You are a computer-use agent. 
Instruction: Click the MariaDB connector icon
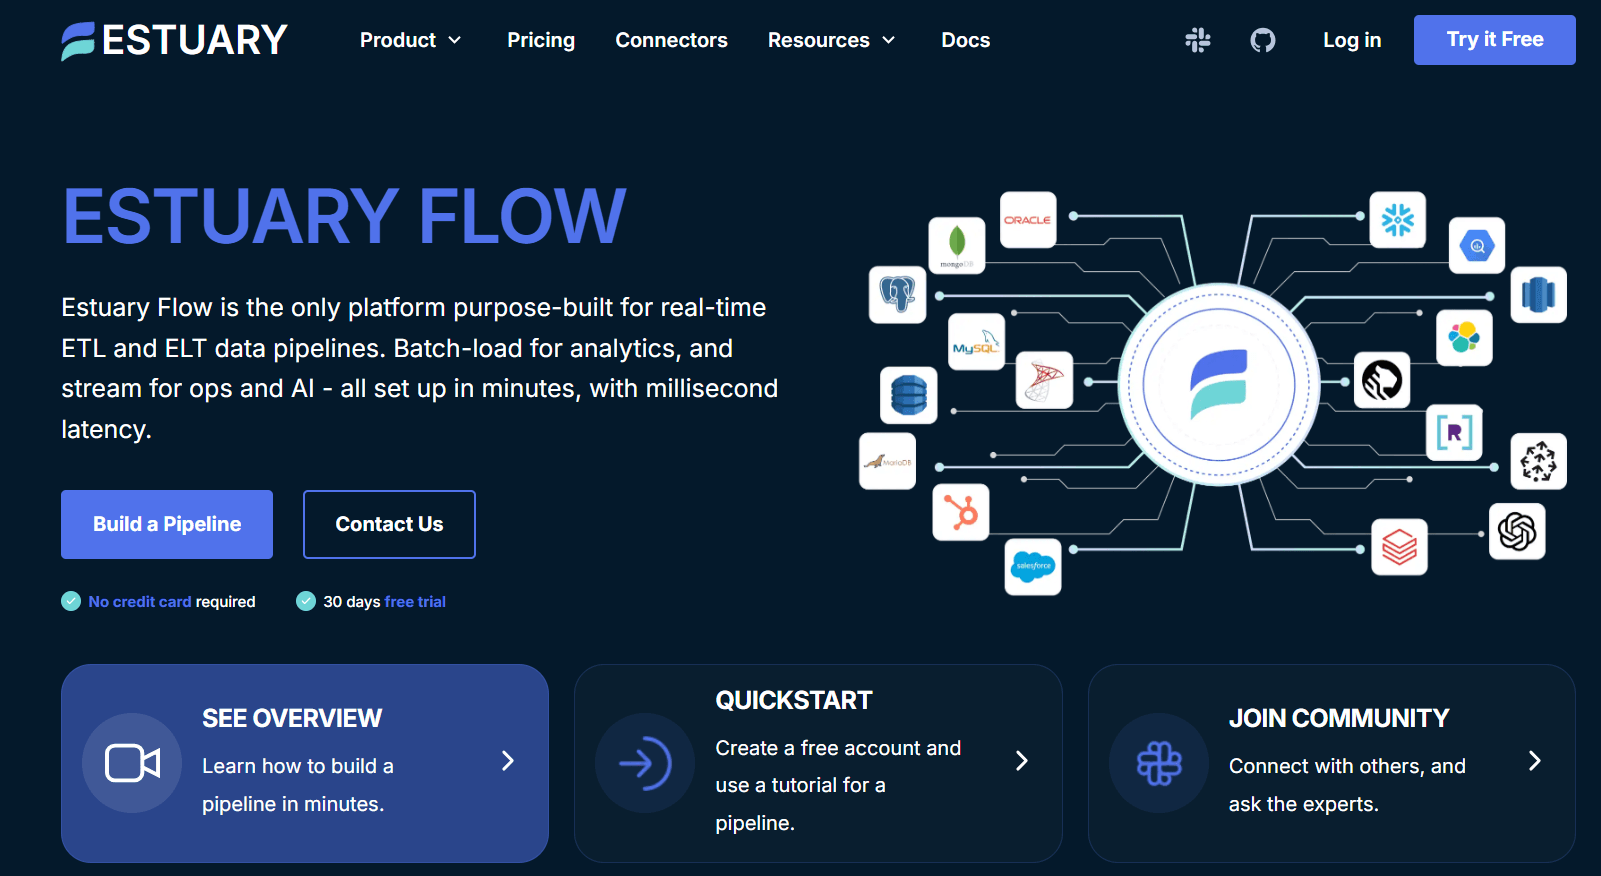click(887, 461)
